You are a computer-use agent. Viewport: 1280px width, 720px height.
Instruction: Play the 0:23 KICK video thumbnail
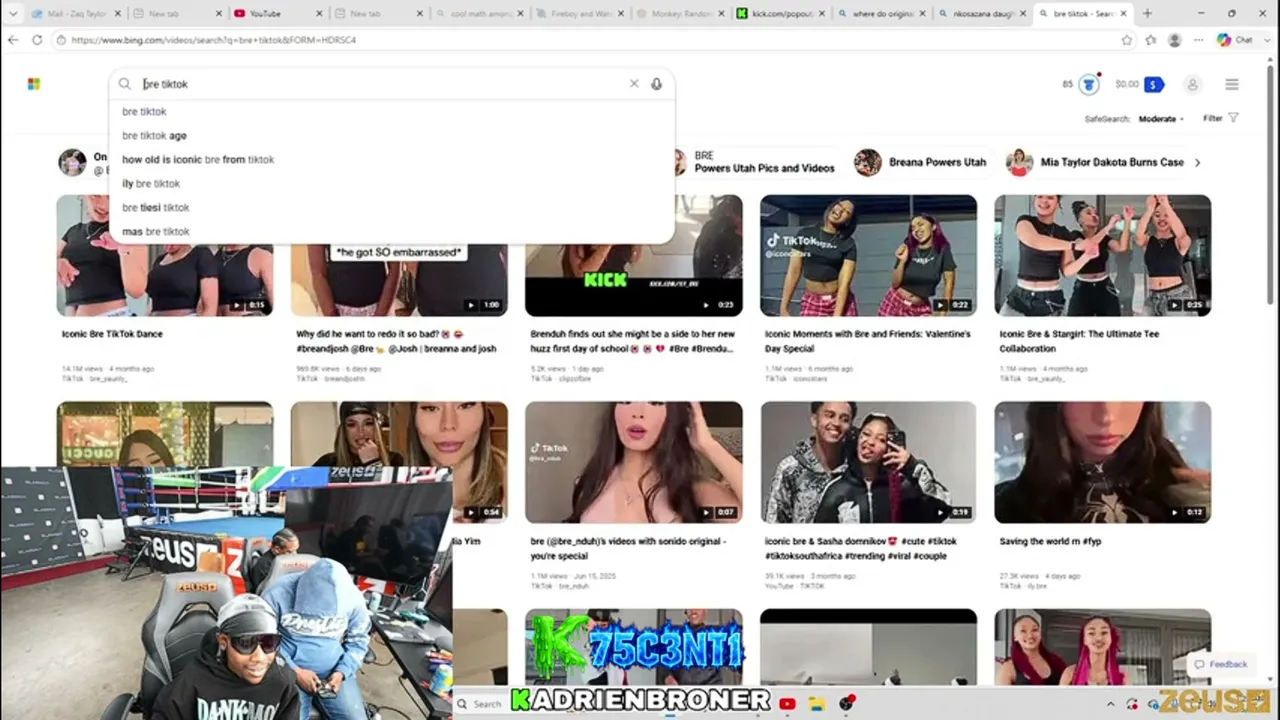point(634,281)
